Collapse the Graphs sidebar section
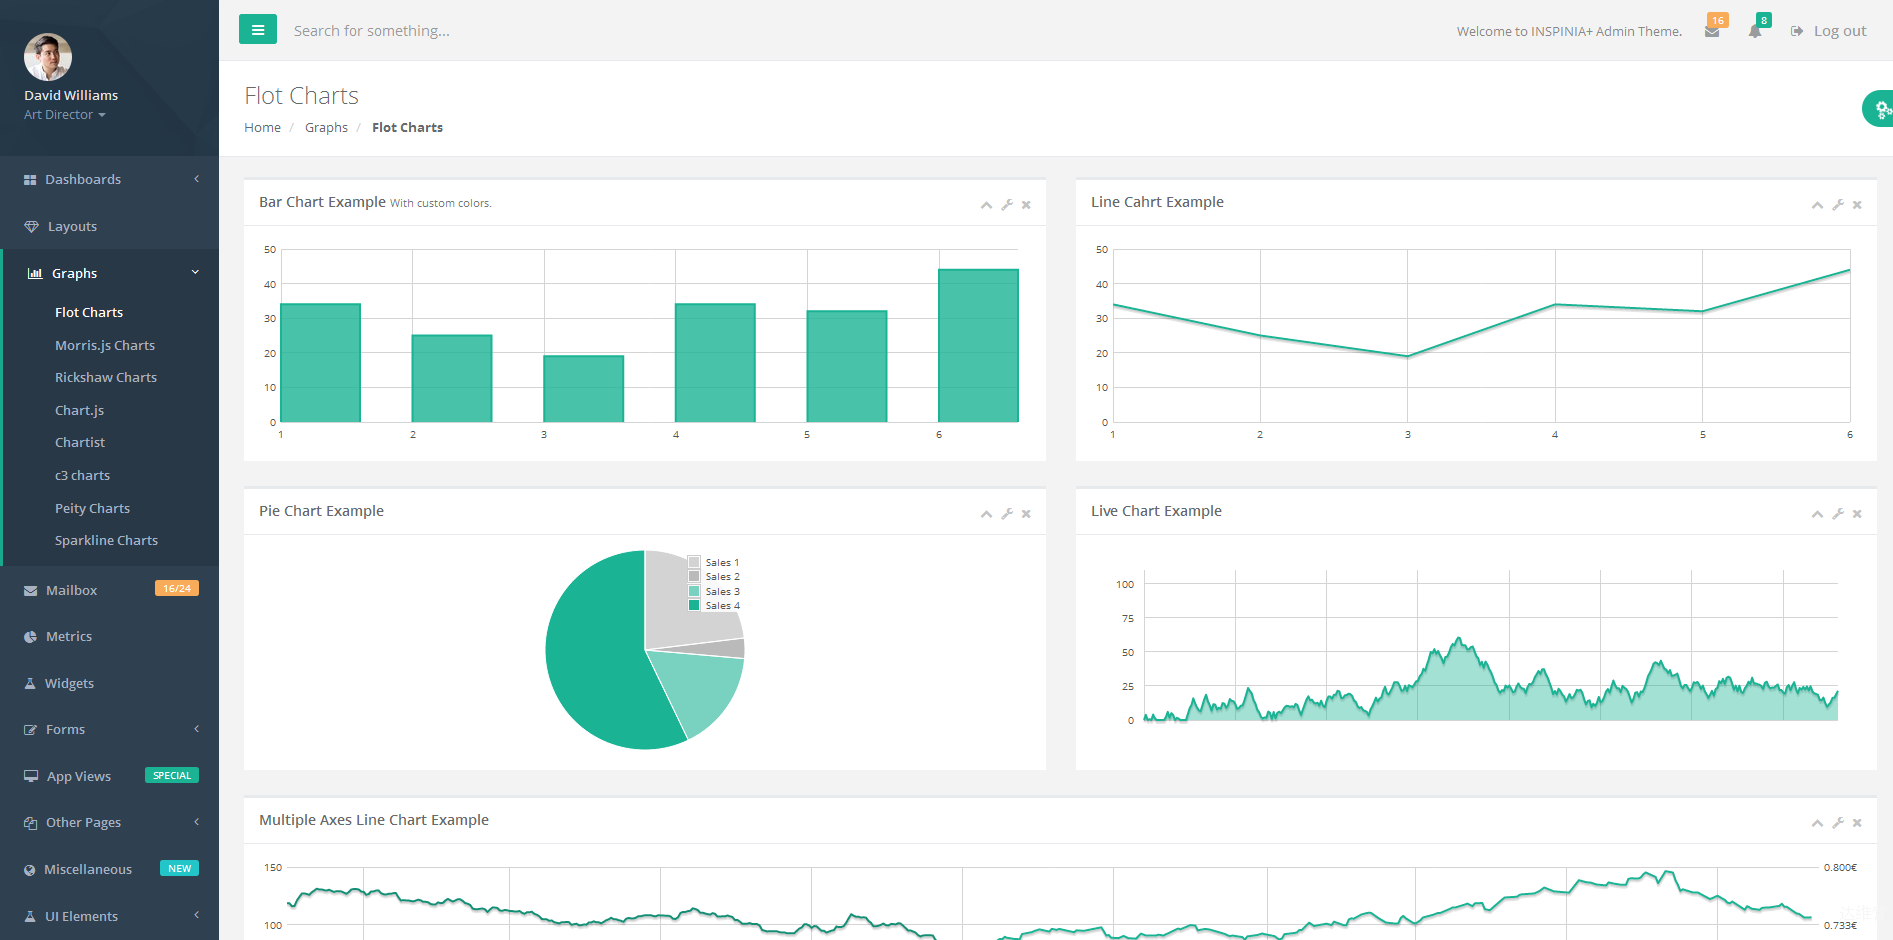 109,273
